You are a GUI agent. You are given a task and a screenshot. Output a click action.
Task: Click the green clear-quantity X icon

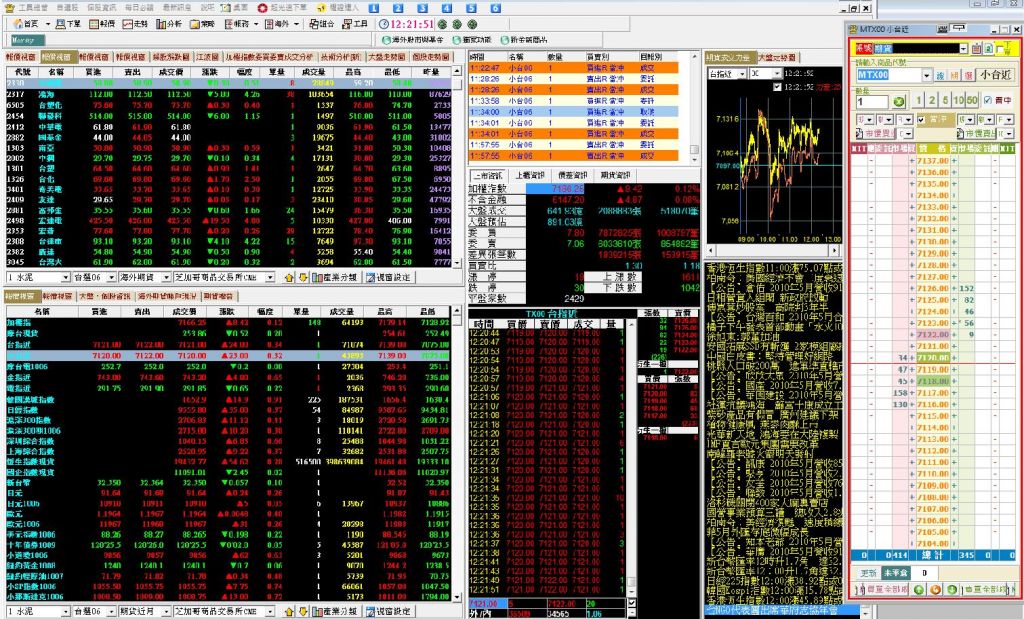[x=899, y=102]
